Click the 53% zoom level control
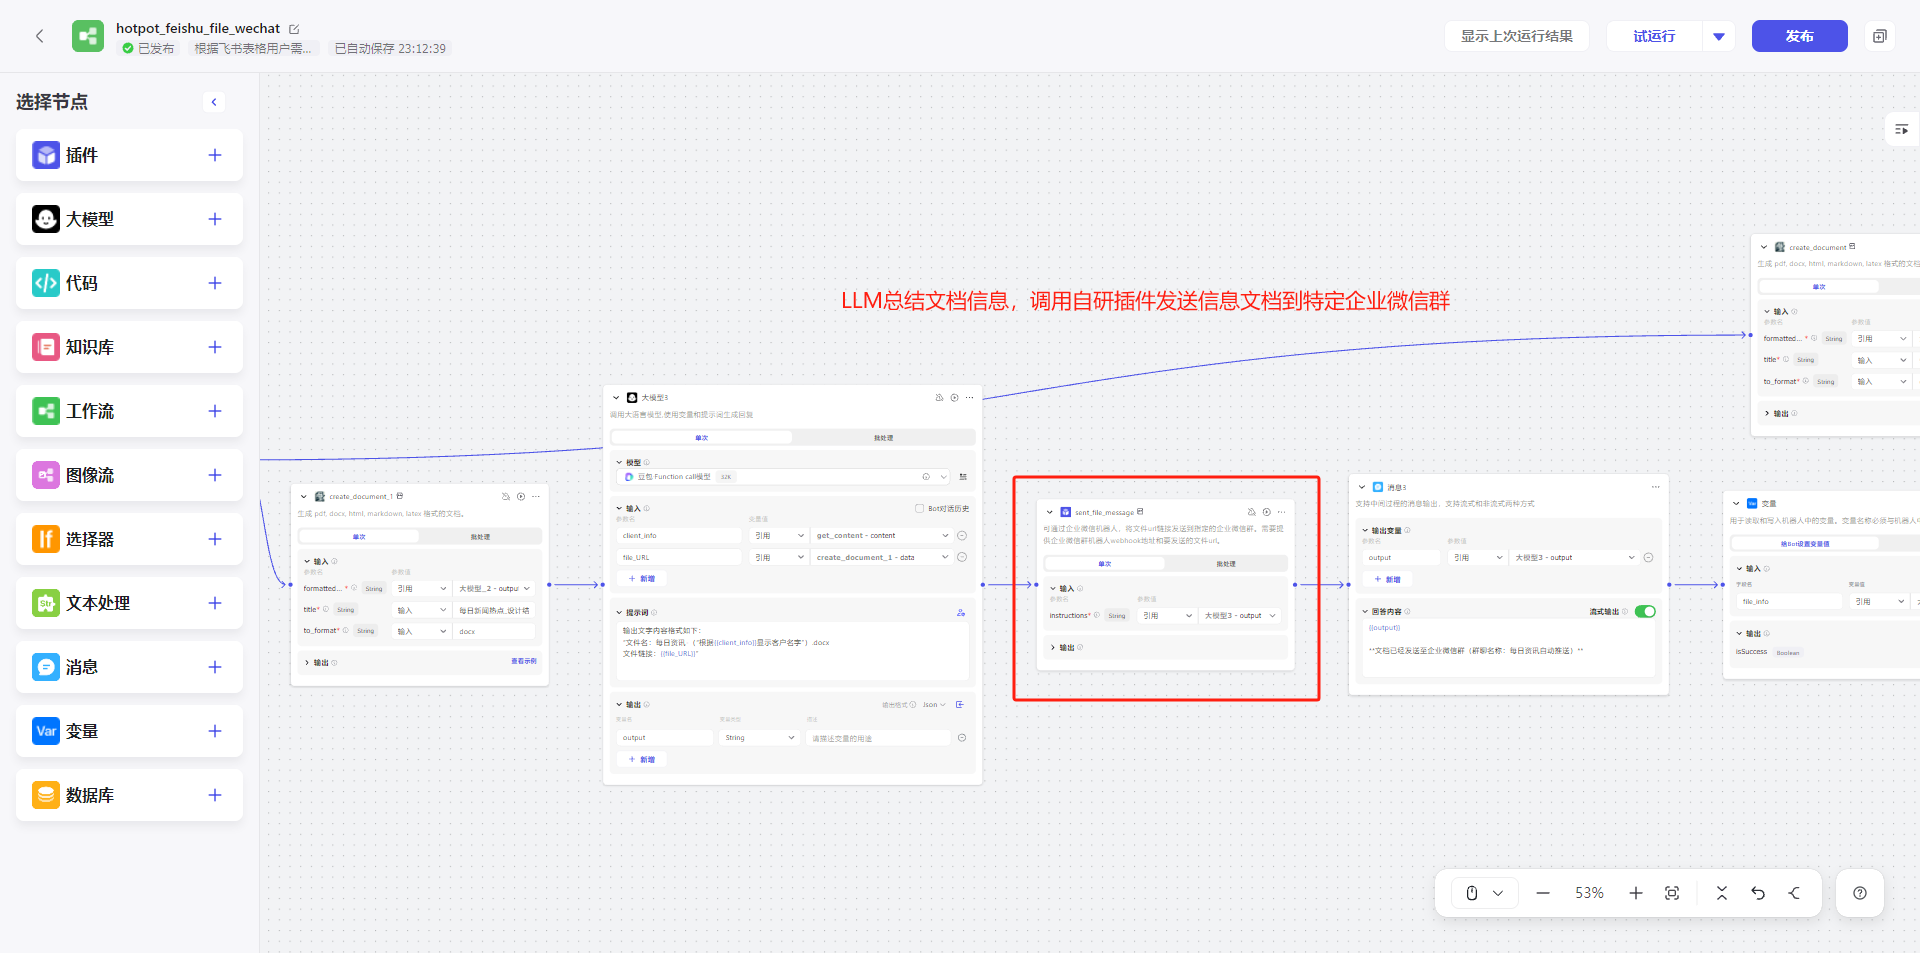The height and width of the screenshot is (953, 1920). coord(1589,893)
